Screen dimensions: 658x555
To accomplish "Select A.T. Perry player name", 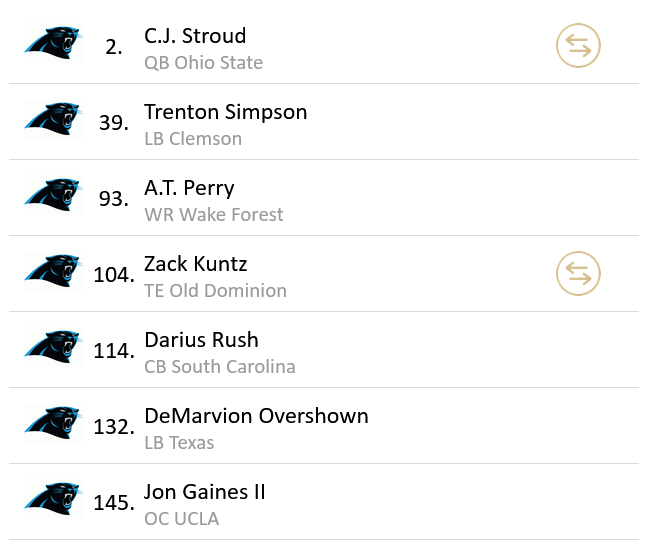I will (189, 188).
